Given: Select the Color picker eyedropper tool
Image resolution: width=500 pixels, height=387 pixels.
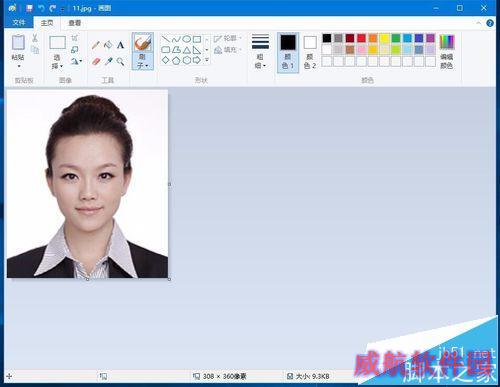Looking at the screenshot, I should click(108, 61).
